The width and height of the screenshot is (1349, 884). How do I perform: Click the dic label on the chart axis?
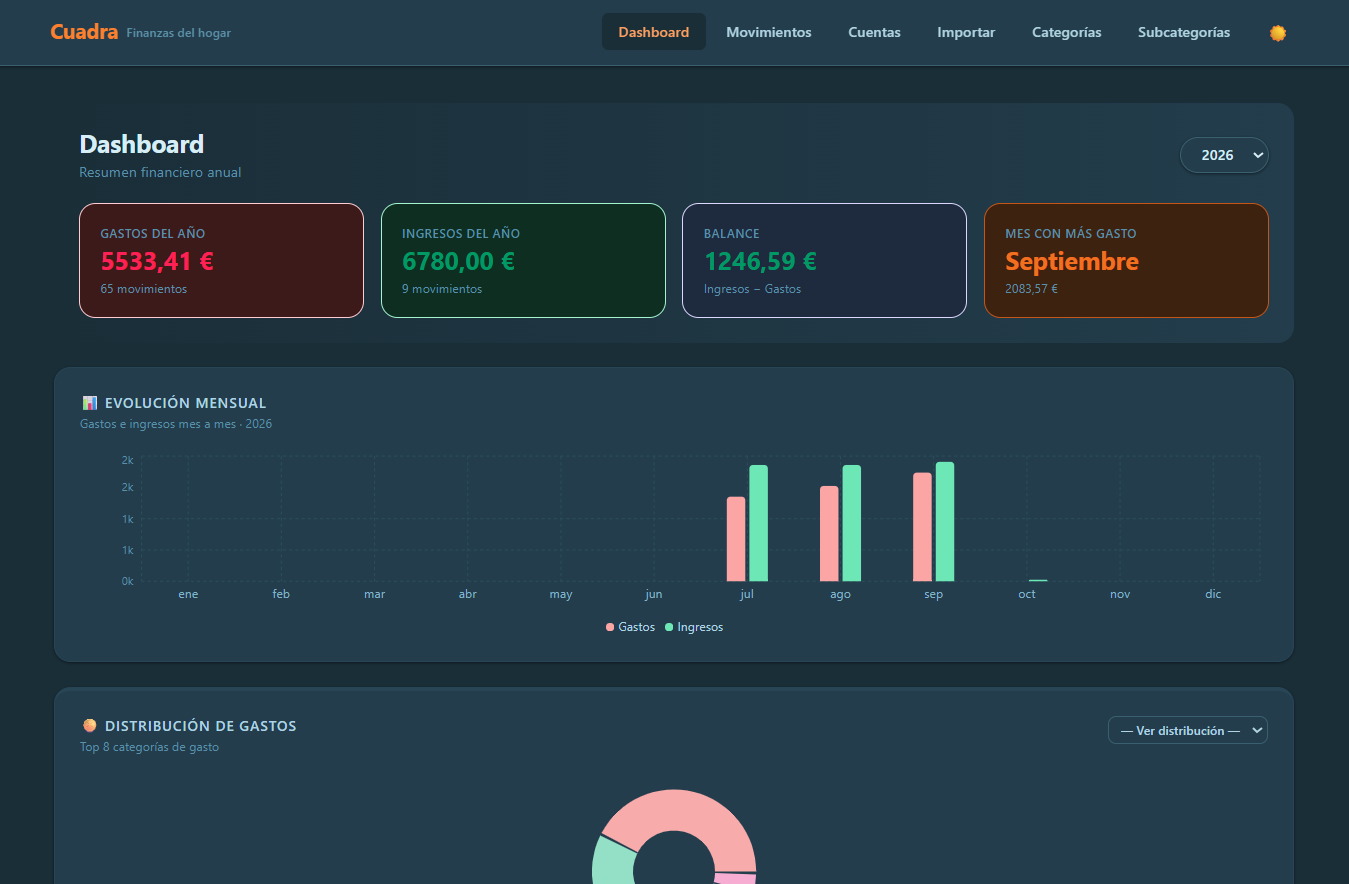click(1213, 594)
